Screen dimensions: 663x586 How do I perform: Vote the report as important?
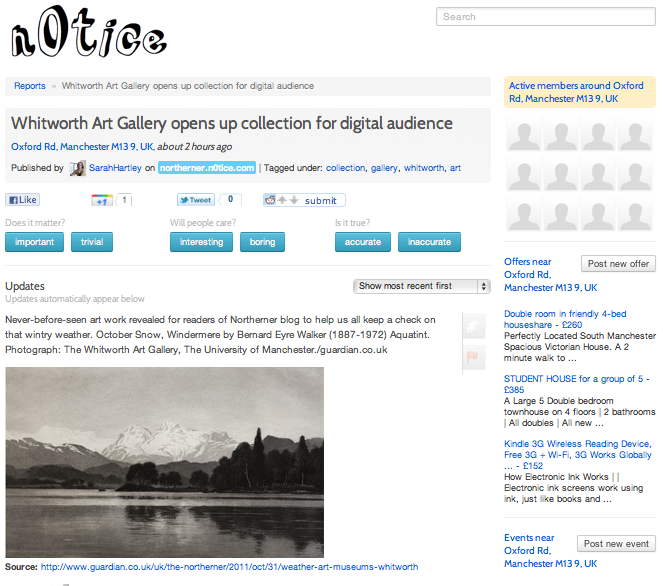pos(34,242)
